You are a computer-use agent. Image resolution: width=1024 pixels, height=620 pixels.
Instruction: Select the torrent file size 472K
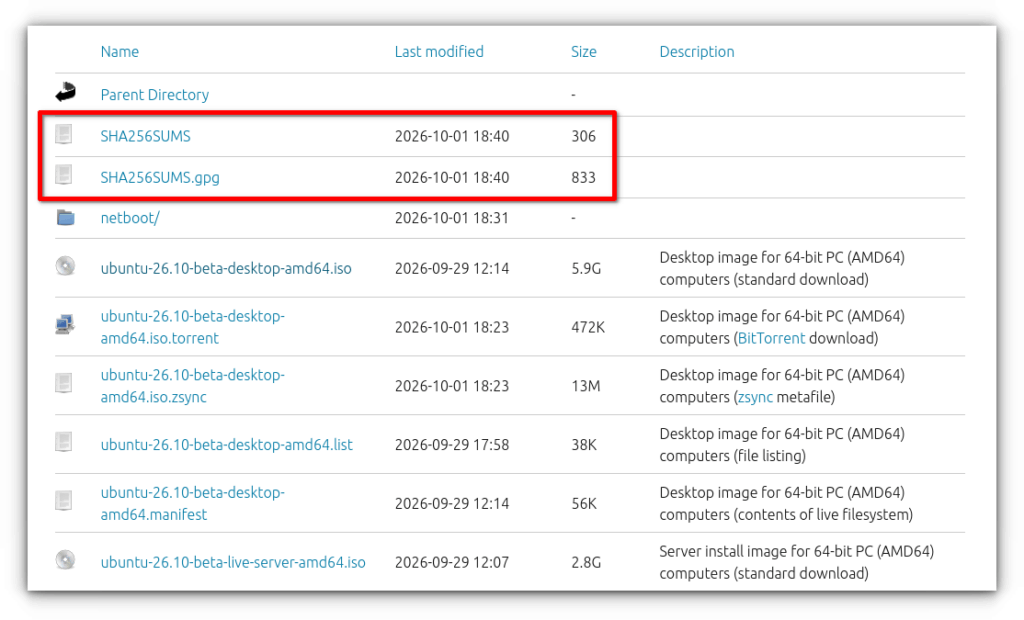click(588, 327)
